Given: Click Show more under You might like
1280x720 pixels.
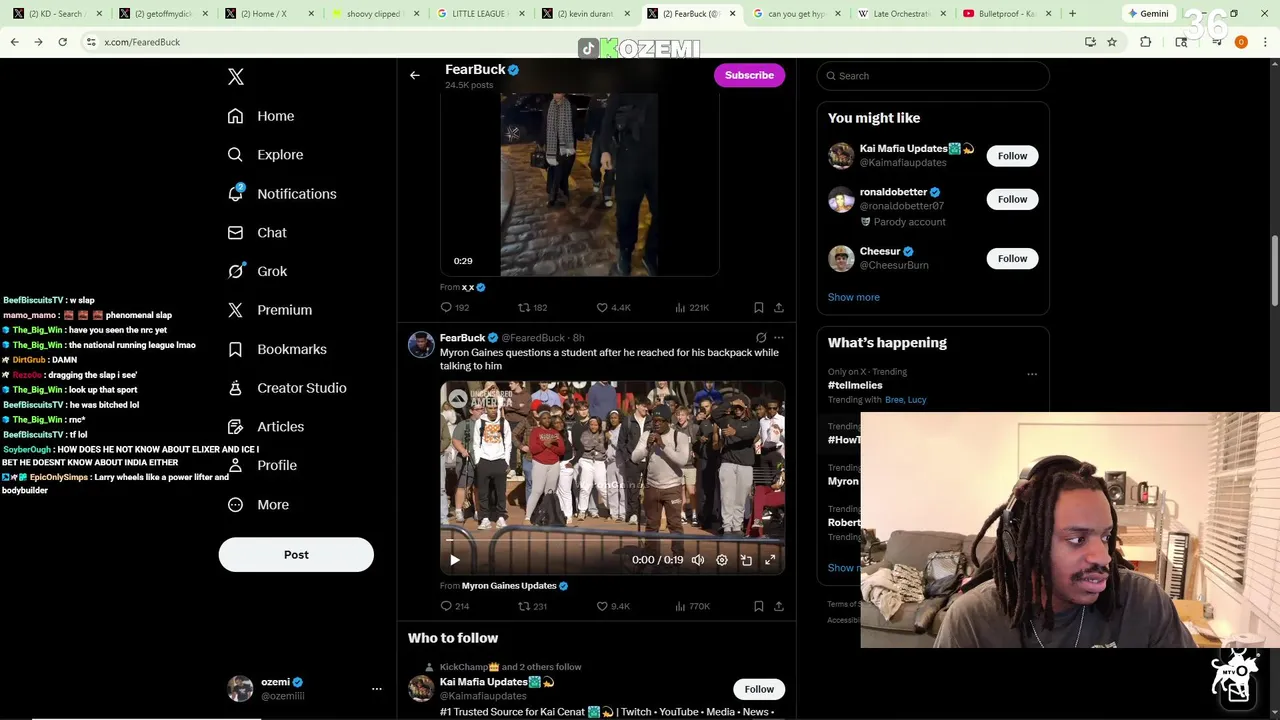Looking at the screenshot, I should pos(854,297).
